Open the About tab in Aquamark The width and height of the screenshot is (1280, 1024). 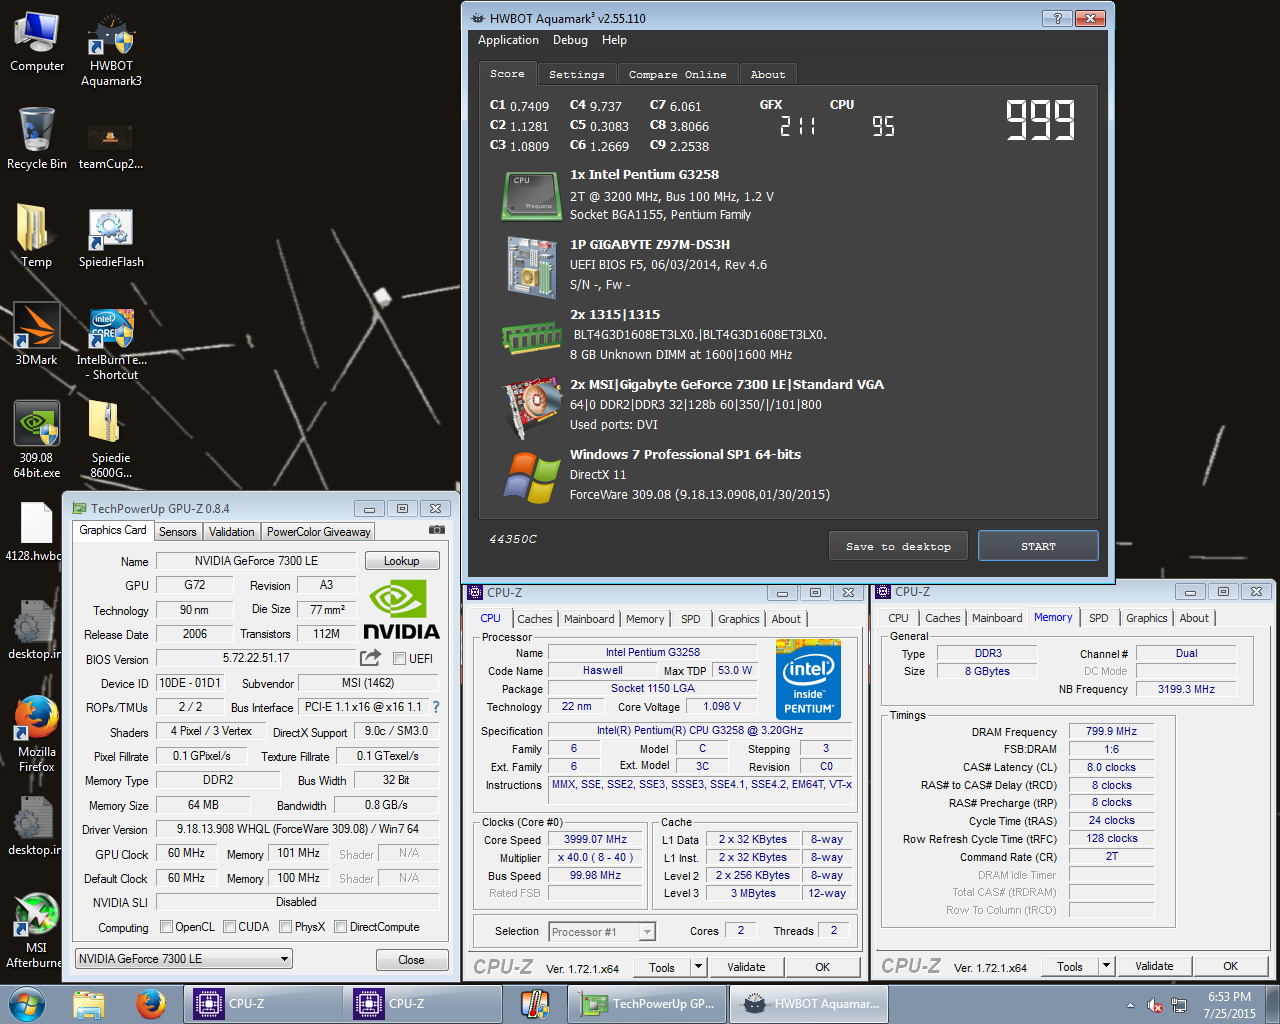pos(768,74)
